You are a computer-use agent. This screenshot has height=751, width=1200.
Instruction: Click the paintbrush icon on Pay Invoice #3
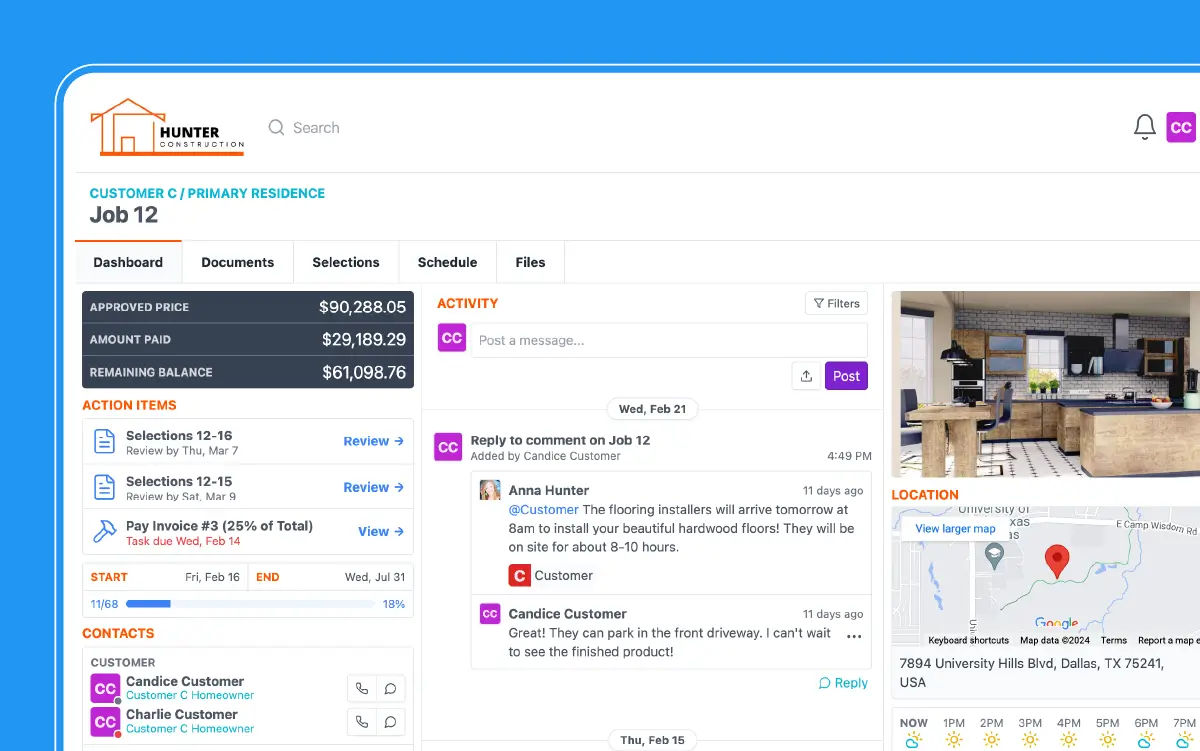click(x=105, y=531)
